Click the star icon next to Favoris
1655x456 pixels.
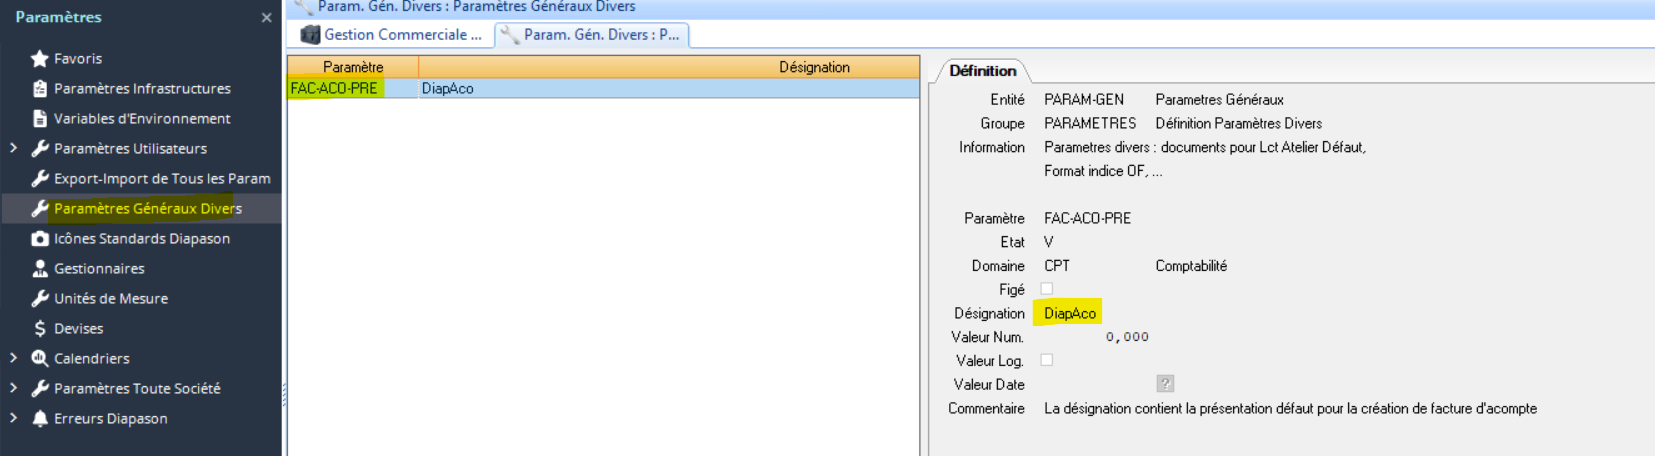point(40,59)
